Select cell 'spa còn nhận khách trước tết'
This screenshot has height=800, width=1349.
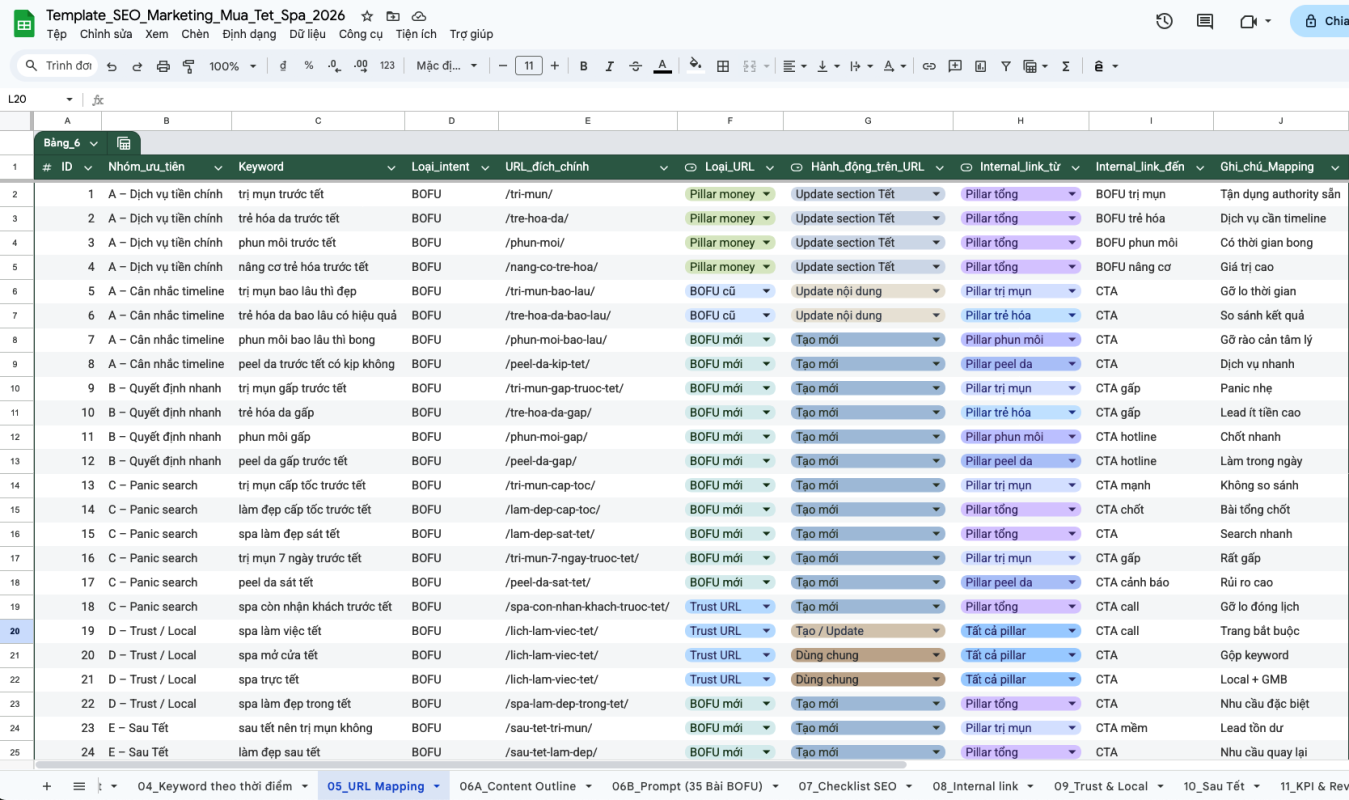[318, 607]
